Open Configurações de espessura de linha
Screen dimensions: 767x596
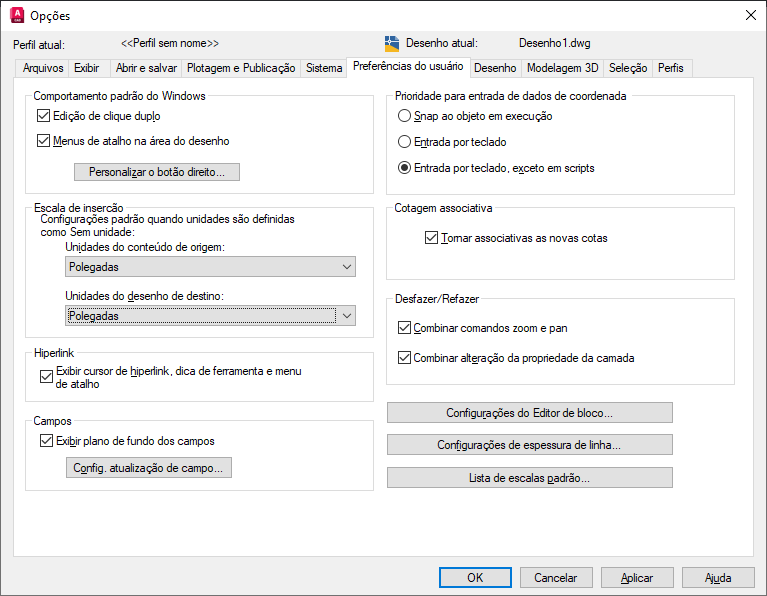pyautogui.click(x=530, y=445)
